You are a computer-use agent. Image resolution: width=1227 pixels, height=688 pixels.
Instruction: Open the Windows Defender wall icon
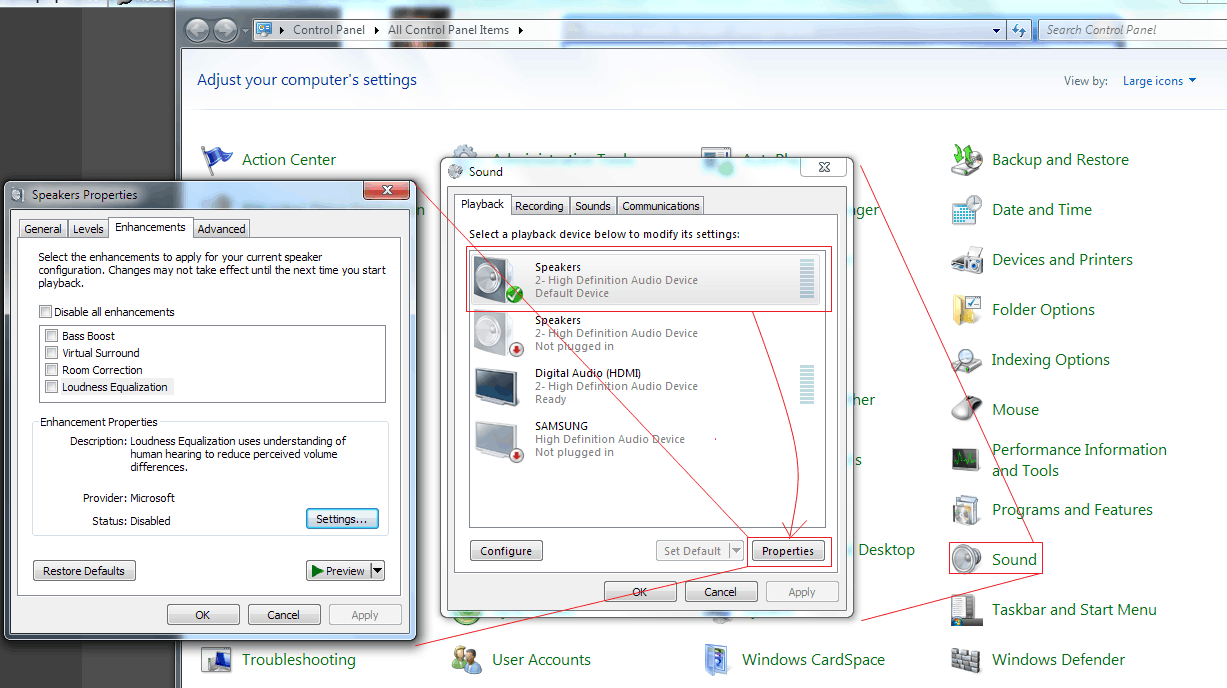pos(967,660)
